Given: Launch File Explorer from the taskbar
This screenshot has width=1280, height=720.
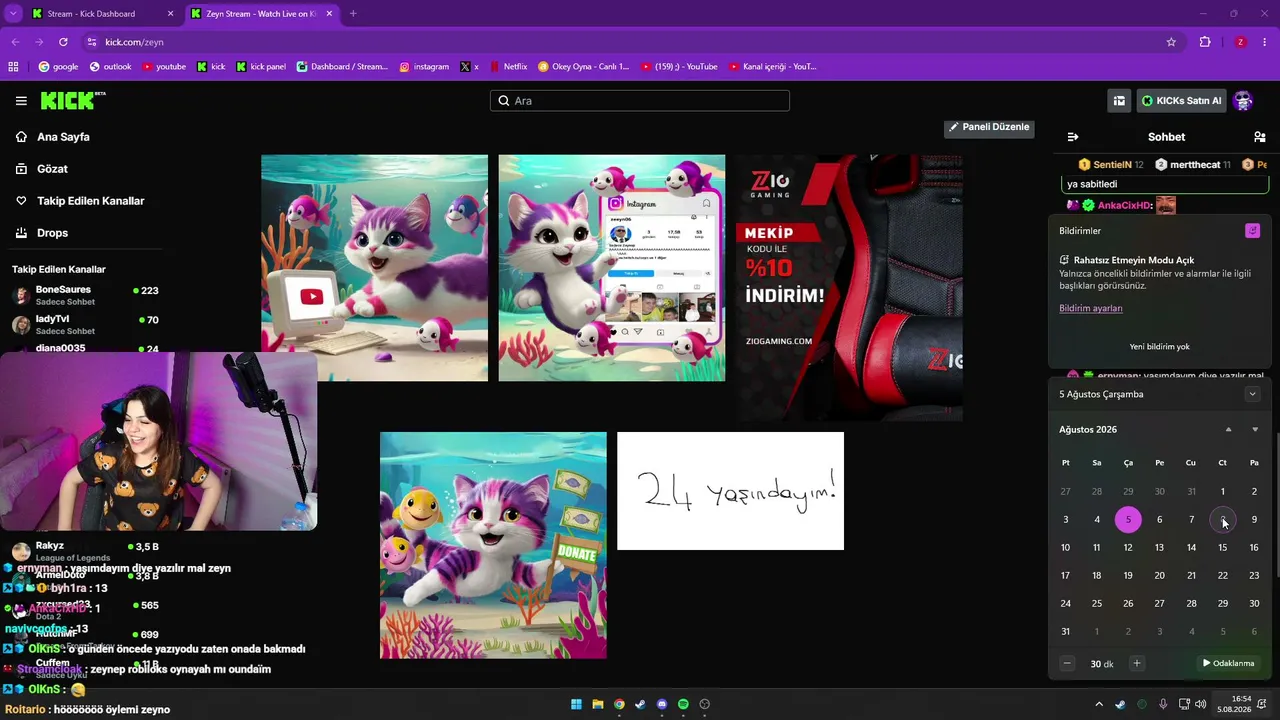Looking at the screenshot, I should click(598, 704).
